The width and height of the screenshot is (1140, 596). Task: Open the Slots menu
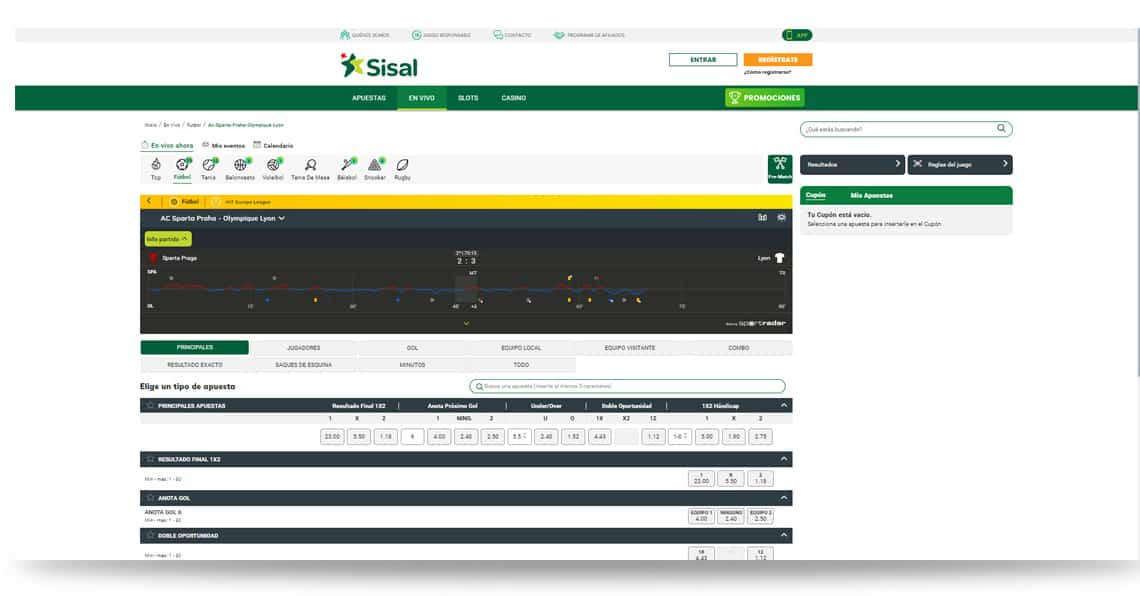tap(468, 98)
